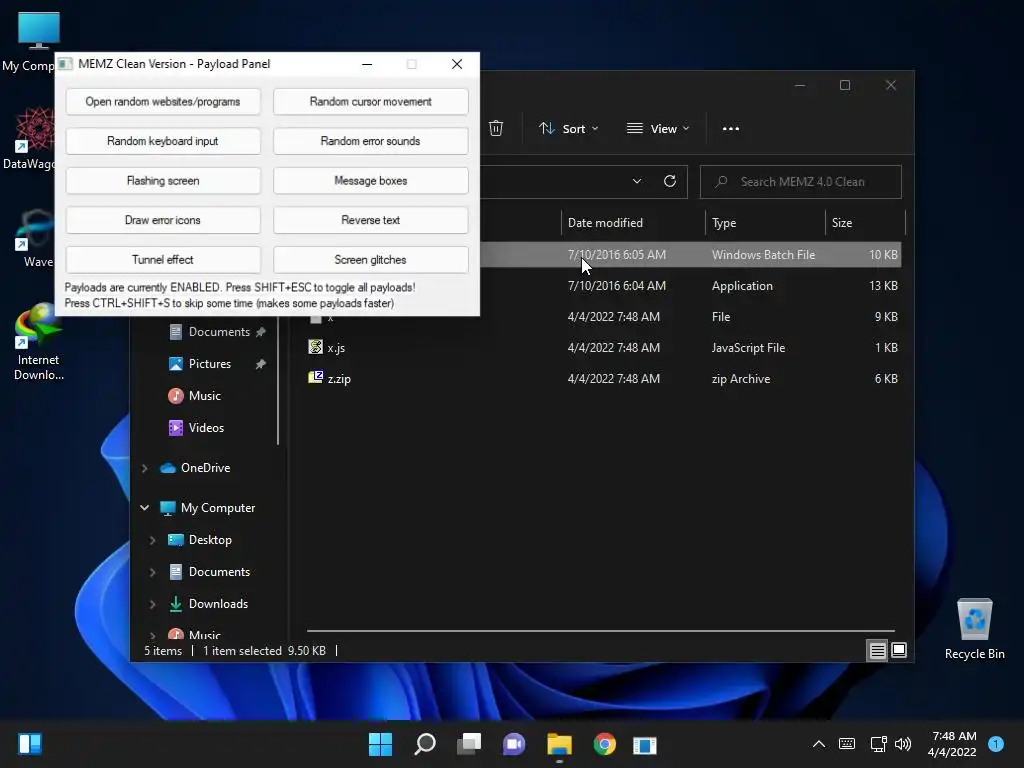Image resolution: width=1024 pixels, height=768 pixels.
Task: Open Task View from taskbar
Action: click(x=469, y=744)
